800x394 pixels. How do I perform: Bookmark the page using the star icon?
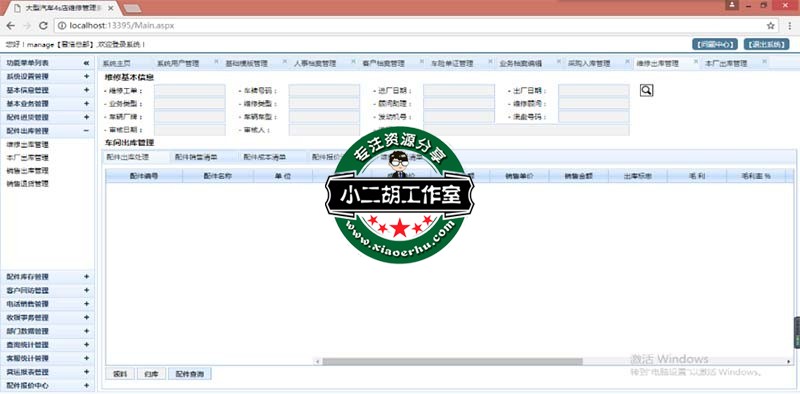(770, 26)
